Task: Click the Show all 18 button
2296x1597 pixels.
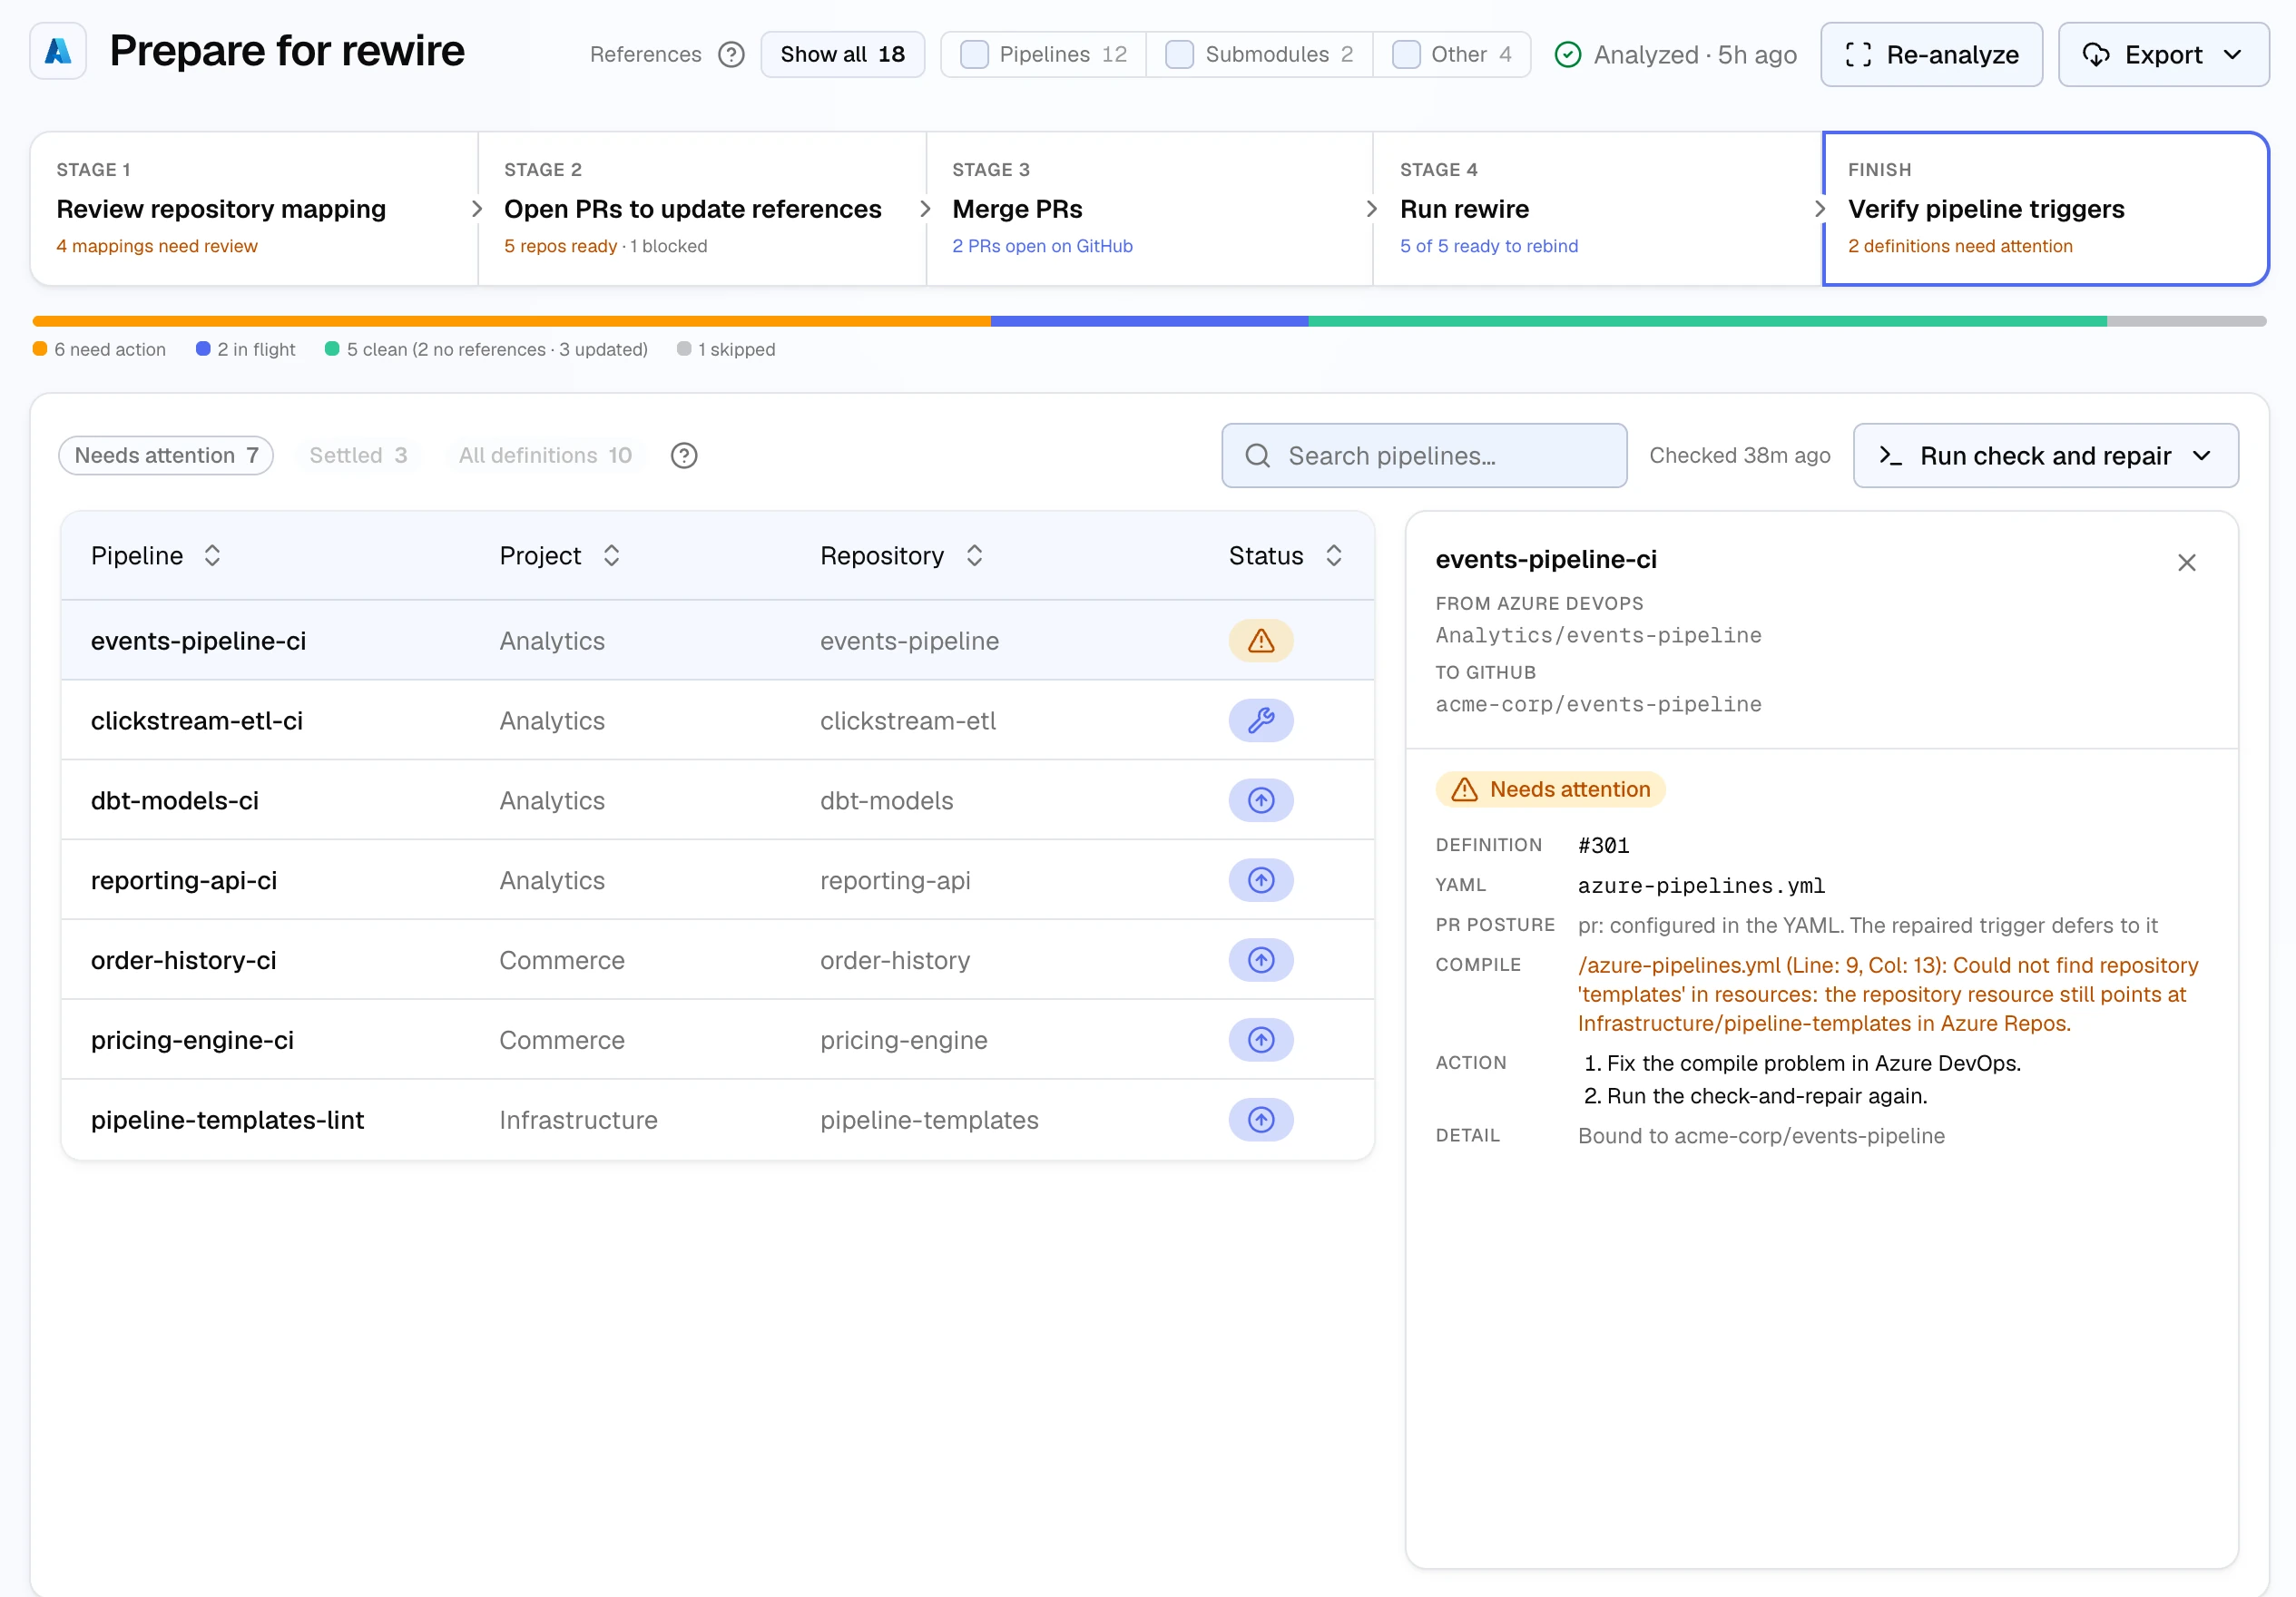Action: (x=843, y=54)
